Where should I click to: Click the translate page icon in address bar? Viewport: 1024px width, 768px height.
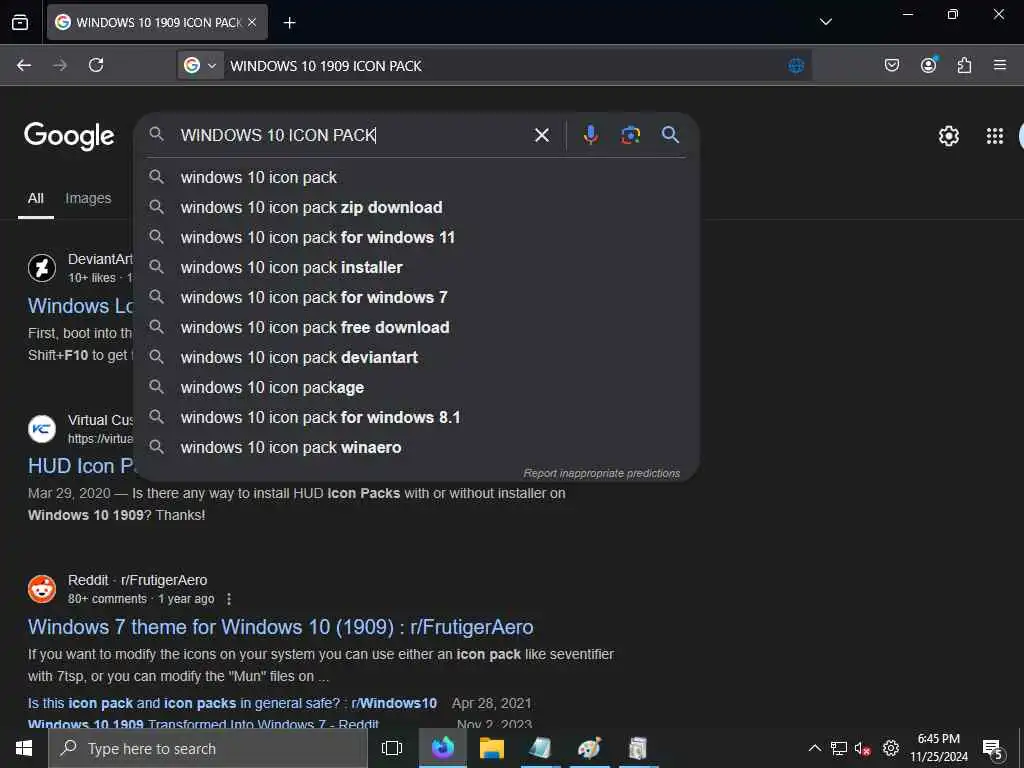[x=795, y=65]
